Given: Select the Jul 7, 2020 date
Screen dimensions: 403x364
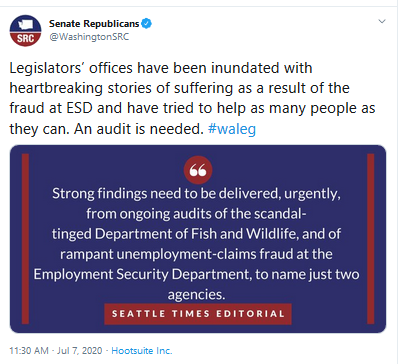Looking at the screenshot, I should coord(79,351).
